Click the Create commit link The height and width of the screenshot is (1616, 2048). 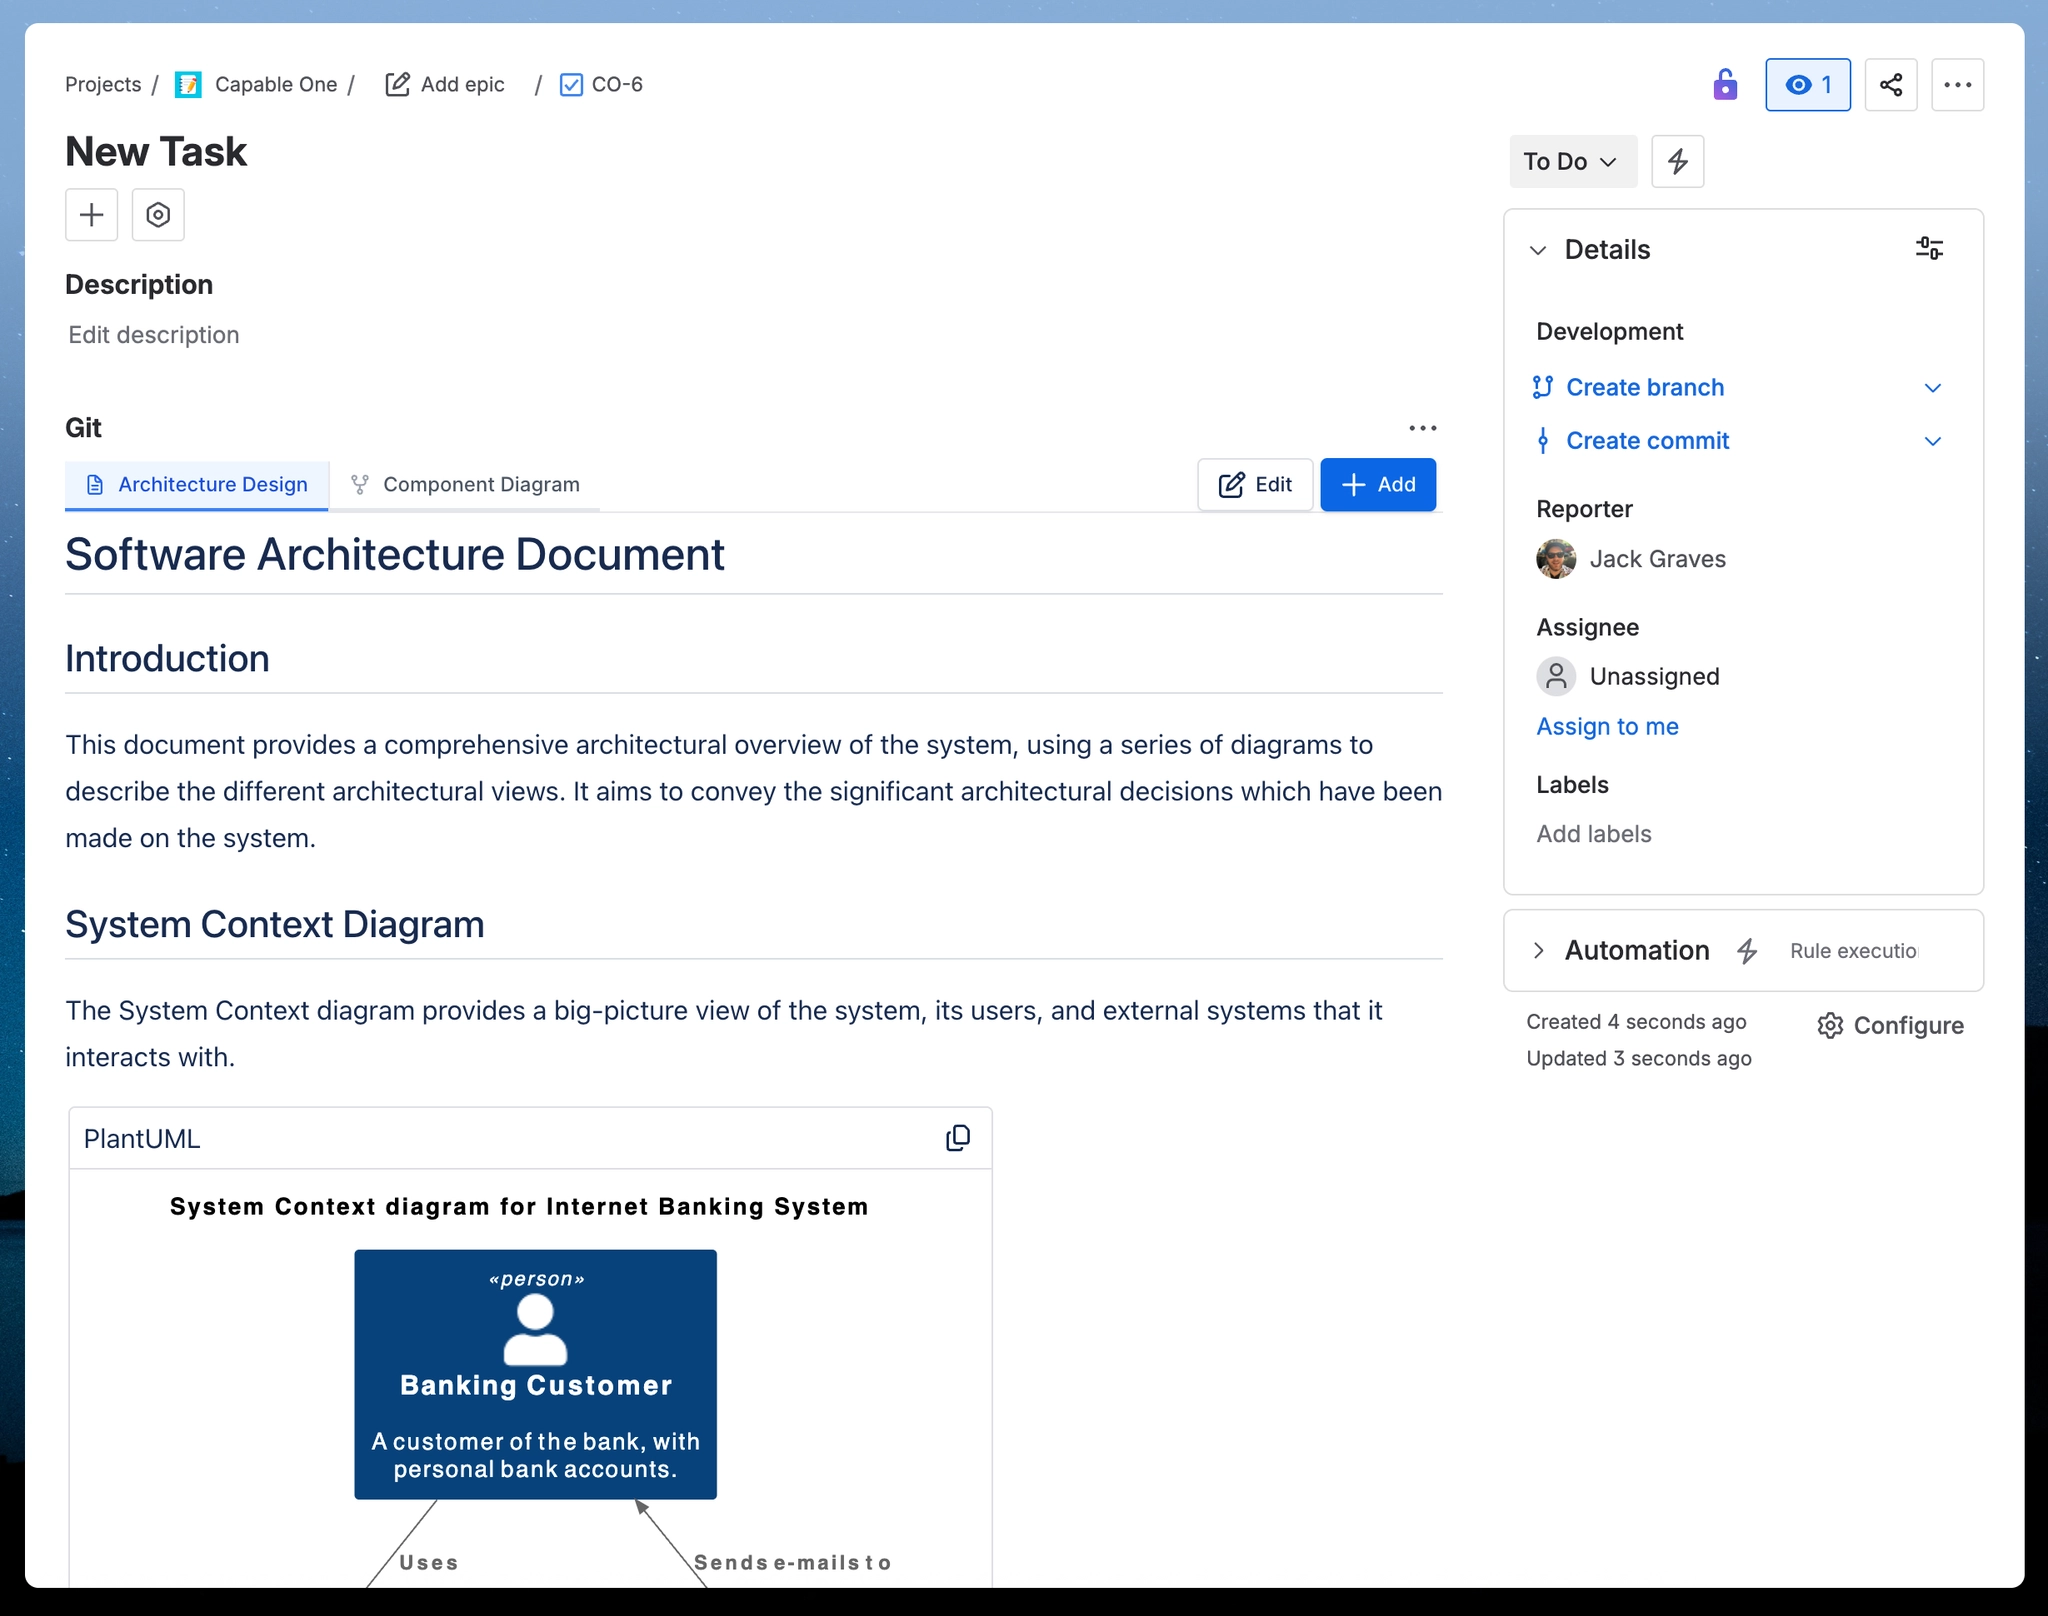[1647, 441]
